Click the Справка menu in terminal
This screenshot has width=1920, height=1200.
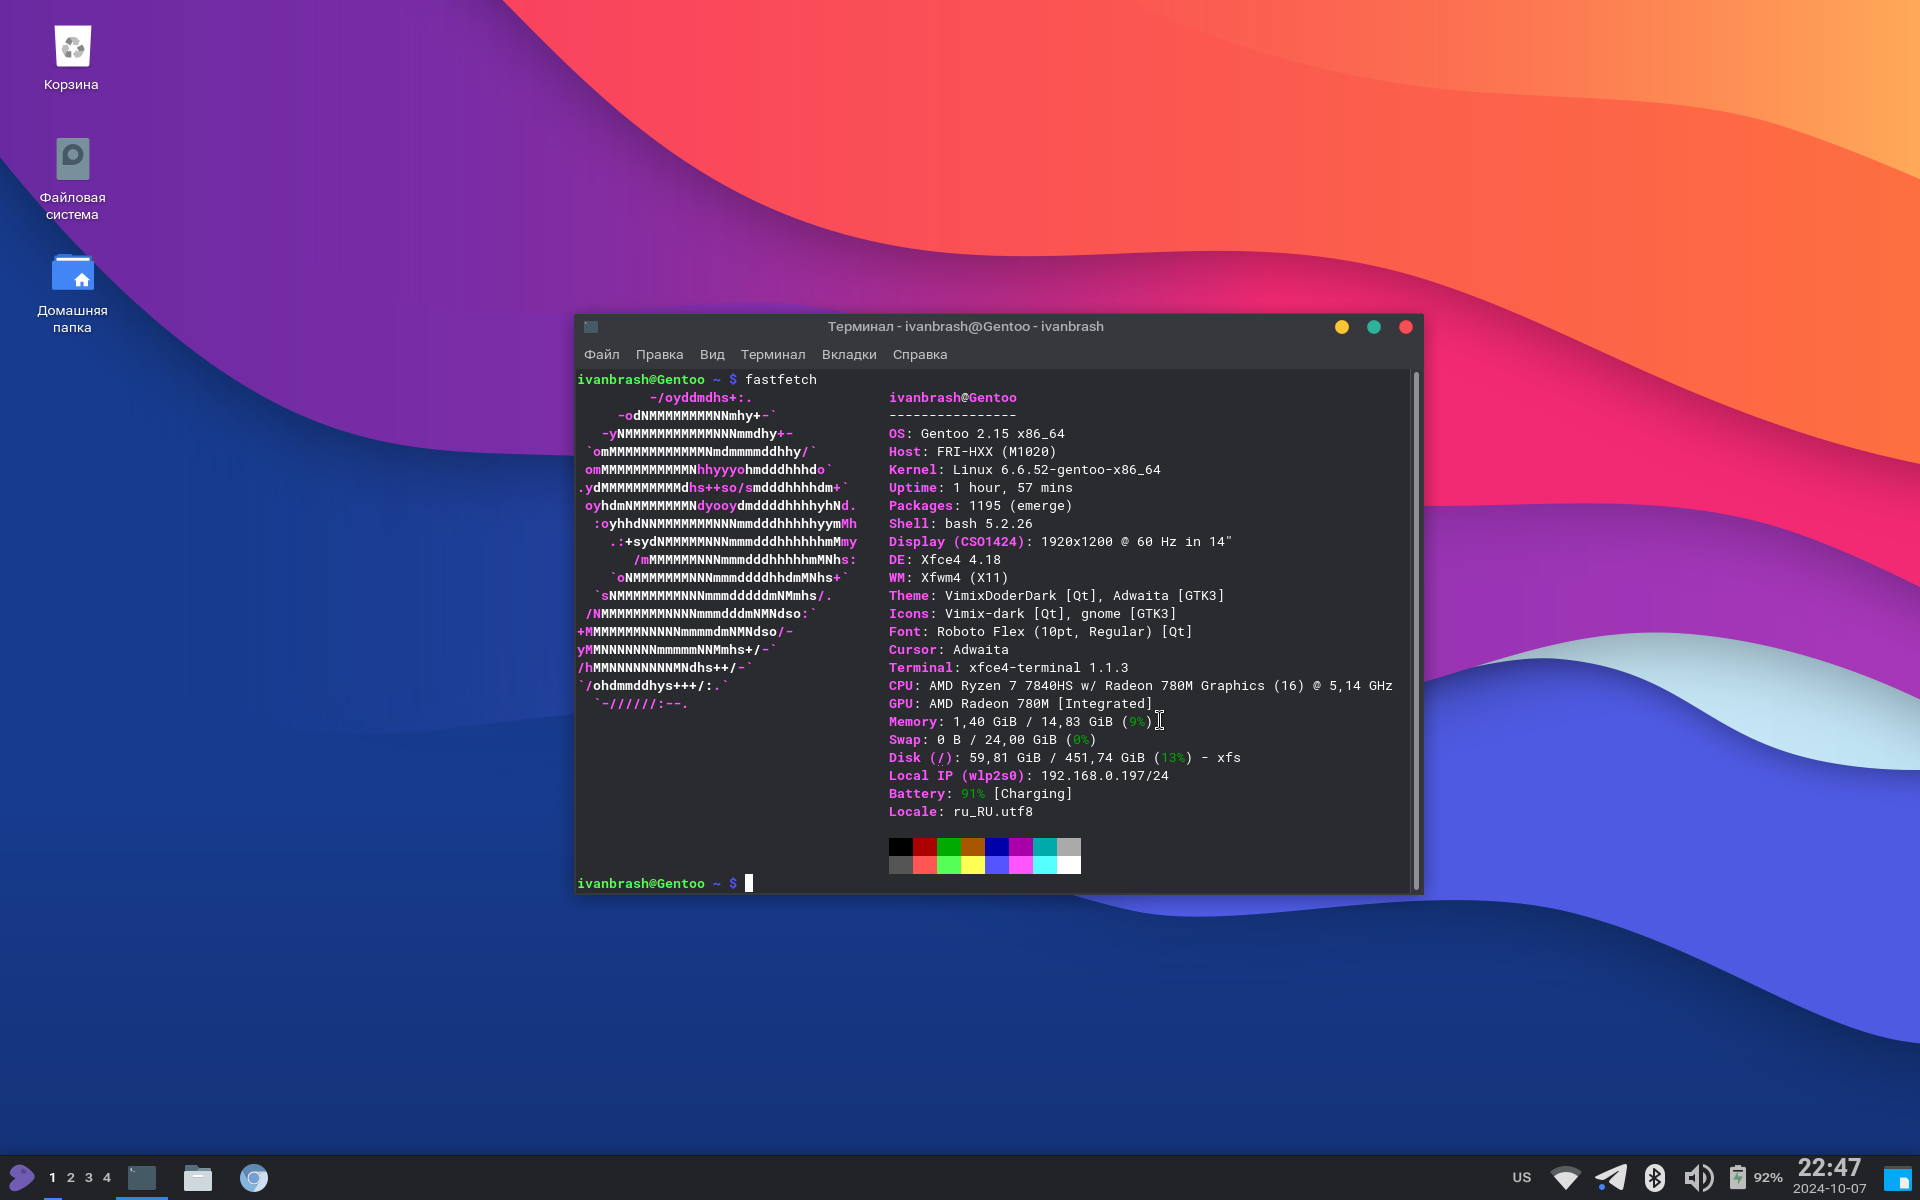click(919, 354)
